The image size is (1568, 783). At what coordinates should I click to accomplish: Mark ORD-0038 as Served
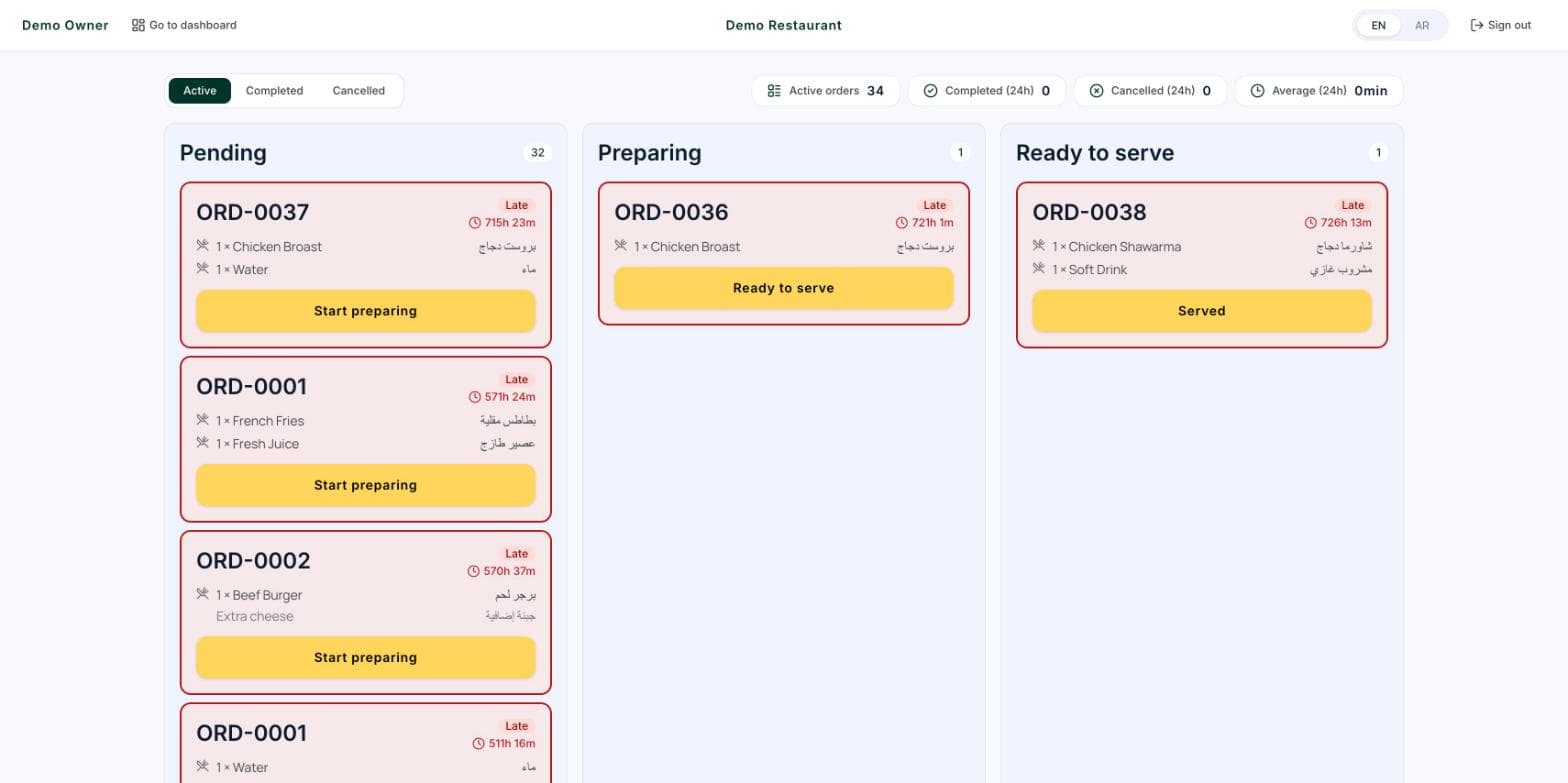[1202, 311]
